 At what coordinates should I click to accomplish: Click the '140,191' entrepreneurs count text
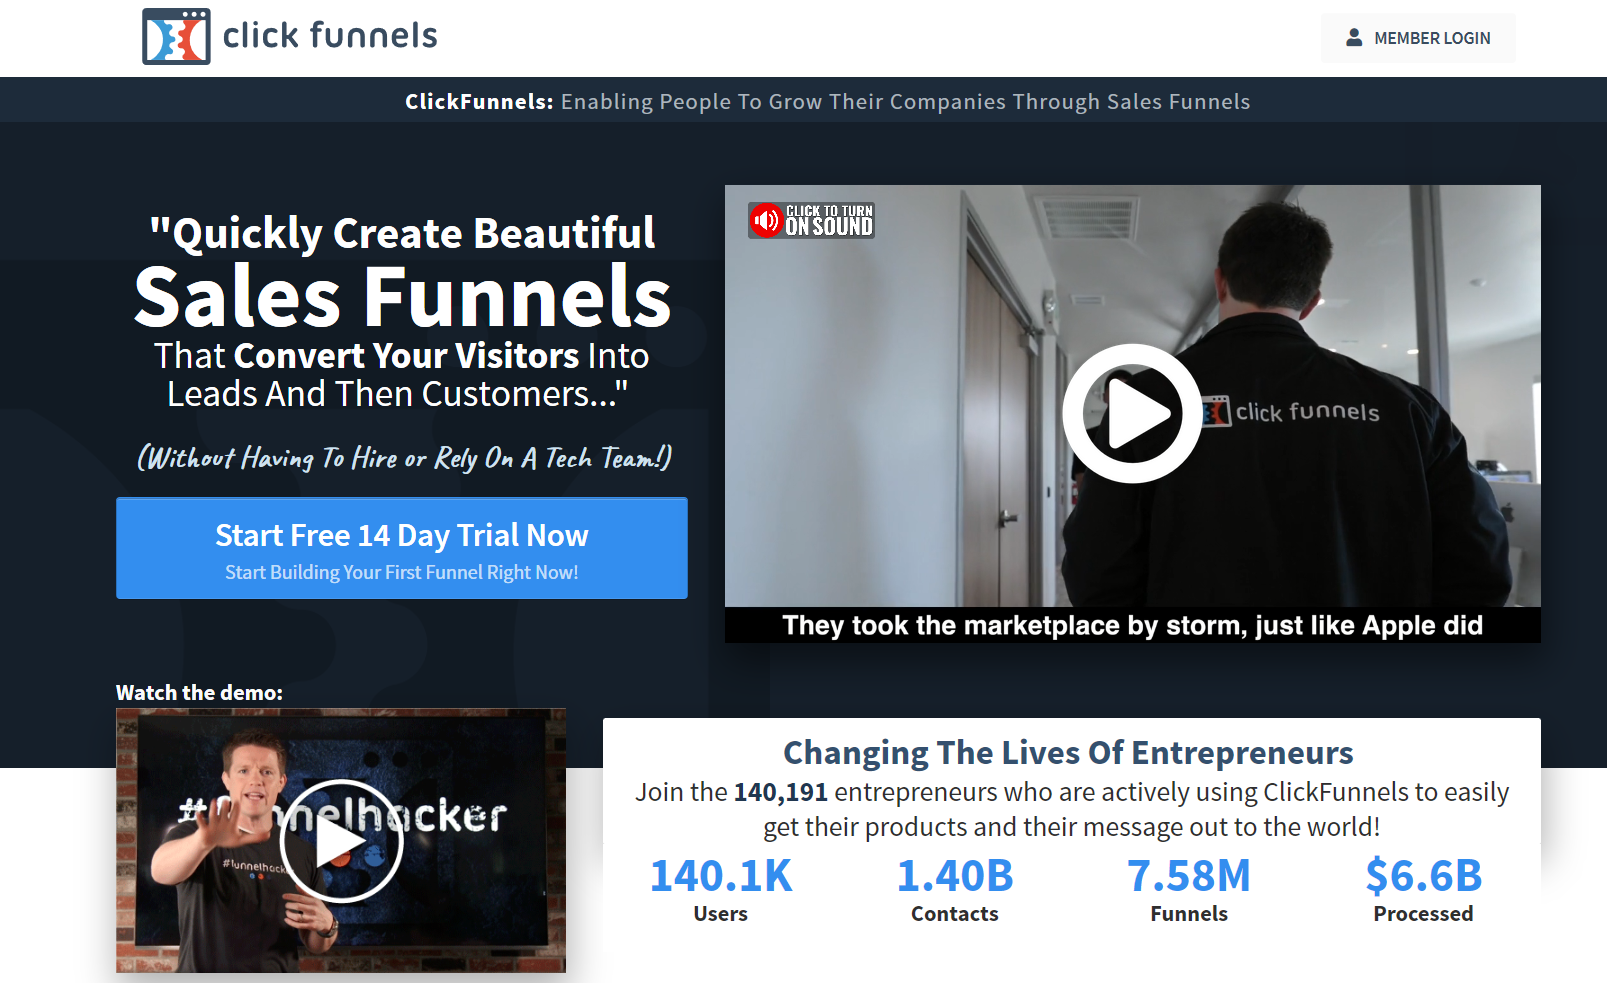point(781,792)
